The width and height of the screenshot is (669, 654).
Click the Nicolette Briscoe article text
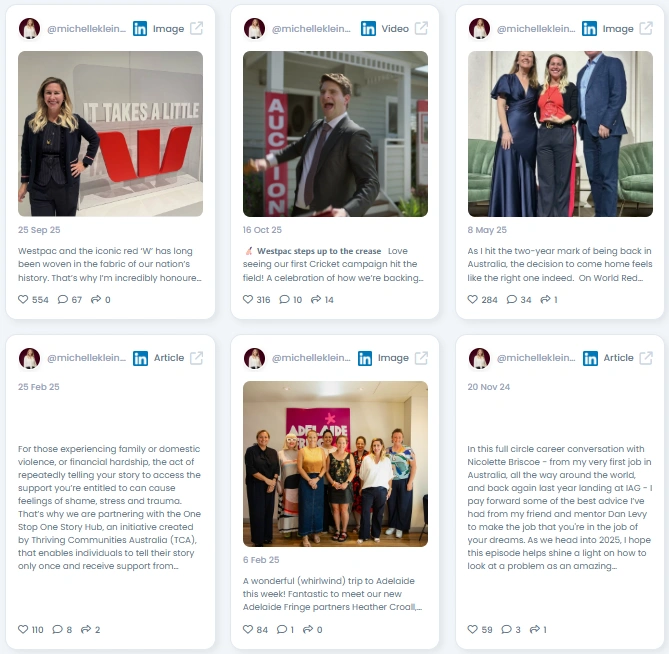click(x=560, y=507)
